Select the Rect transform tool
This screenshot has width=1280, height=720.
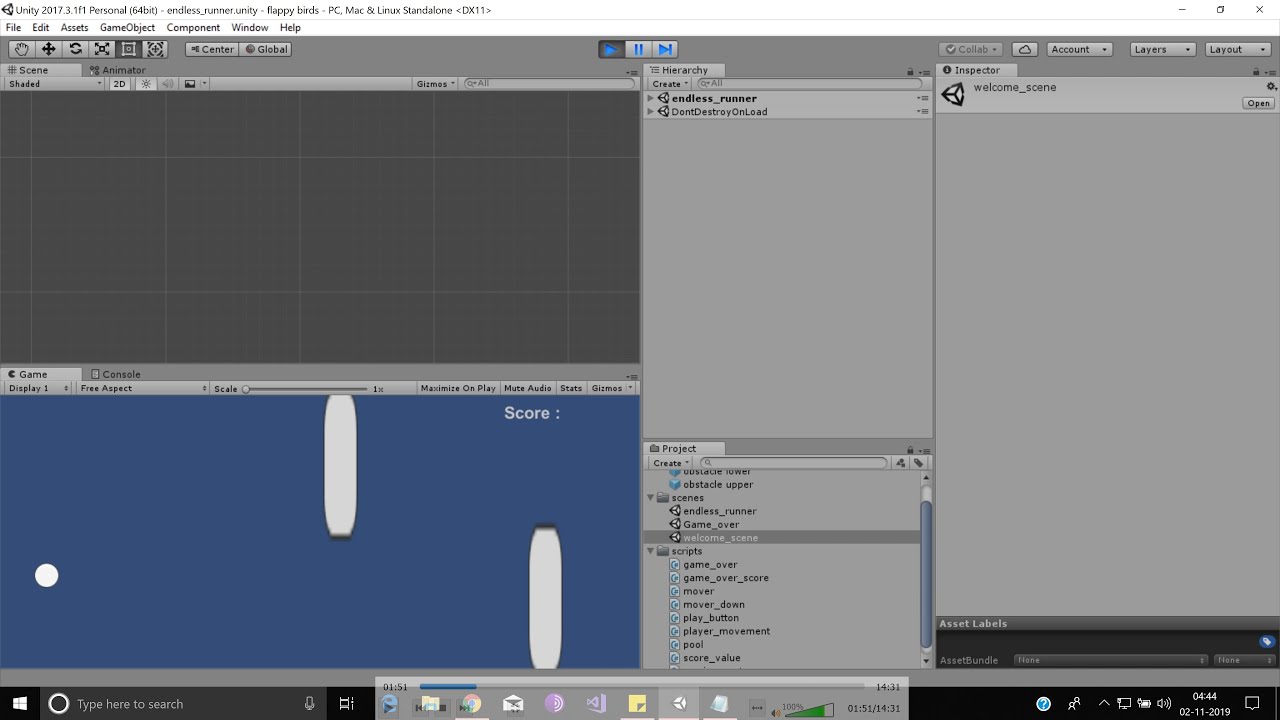pyautogui.click(x=129, y=49)
